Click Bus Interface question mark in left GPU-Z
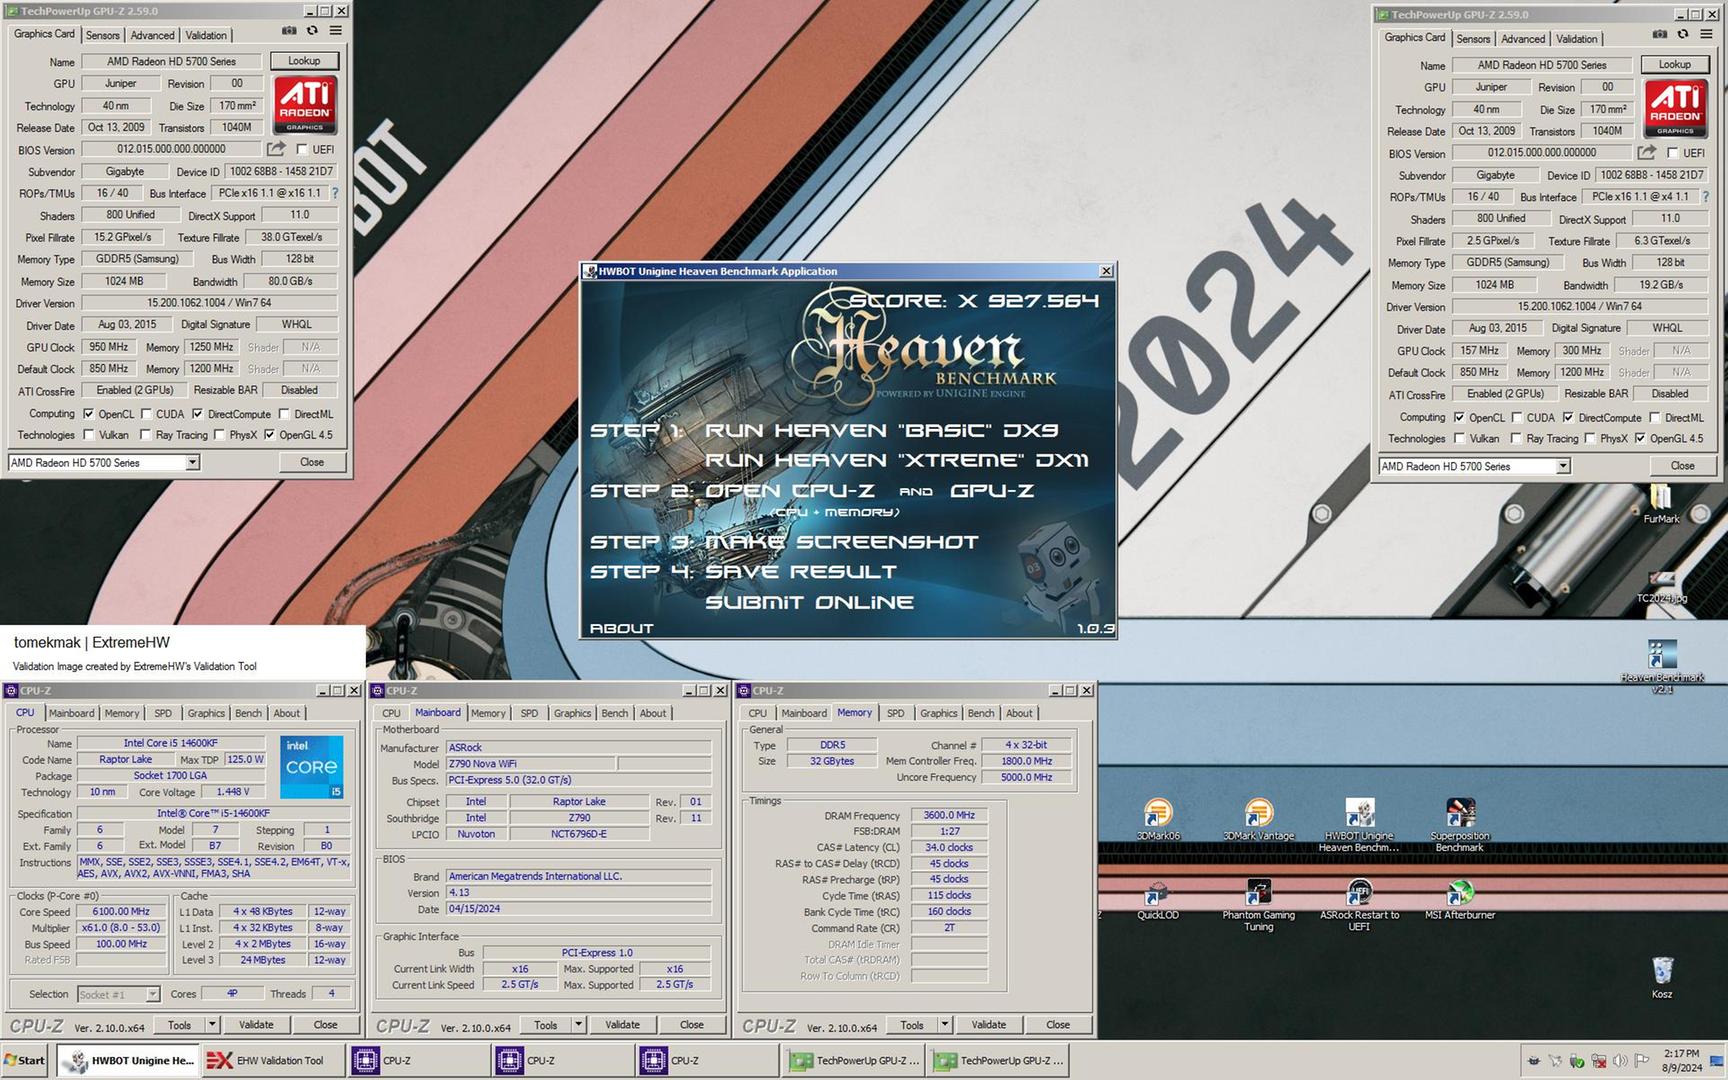This screenshot has height=1080, width=1728. click(335, 193)
